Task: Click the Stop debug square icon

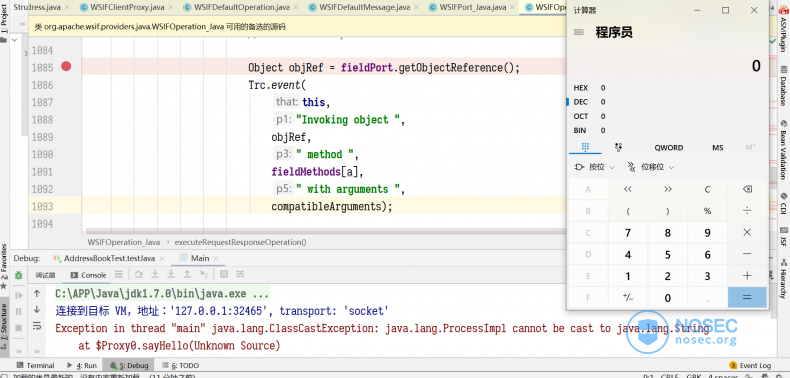Action: click(x=19, y=328)
